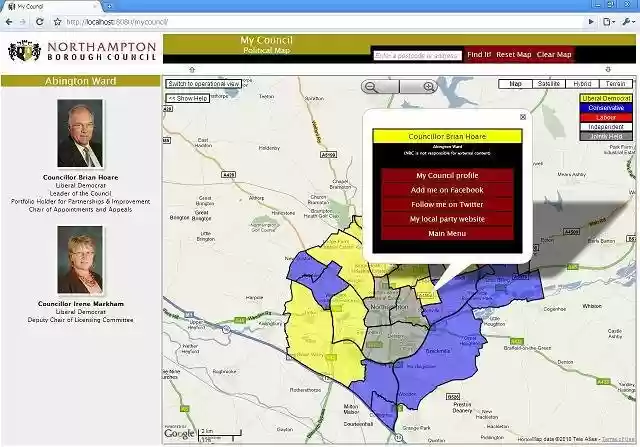Close the councillor info popup
Screen dimensions: 640x447
click(523, 117)
